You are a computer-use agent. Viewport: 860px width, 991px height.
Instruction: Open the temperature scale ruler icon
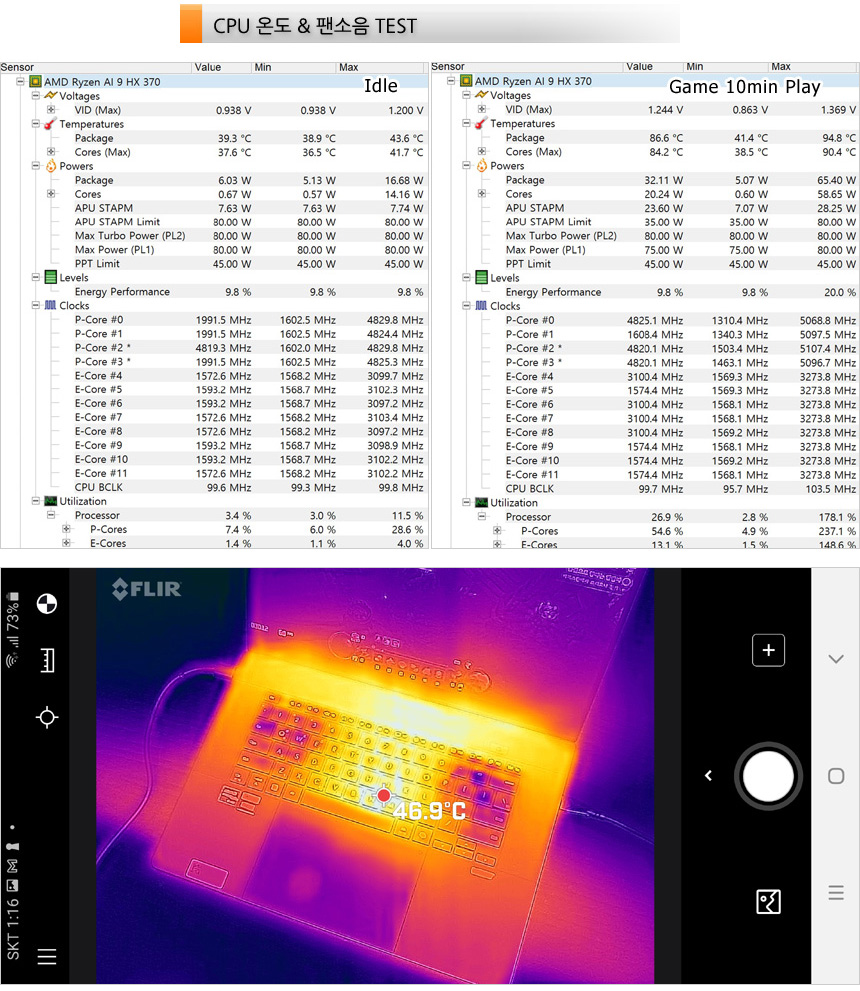[46, 660]
